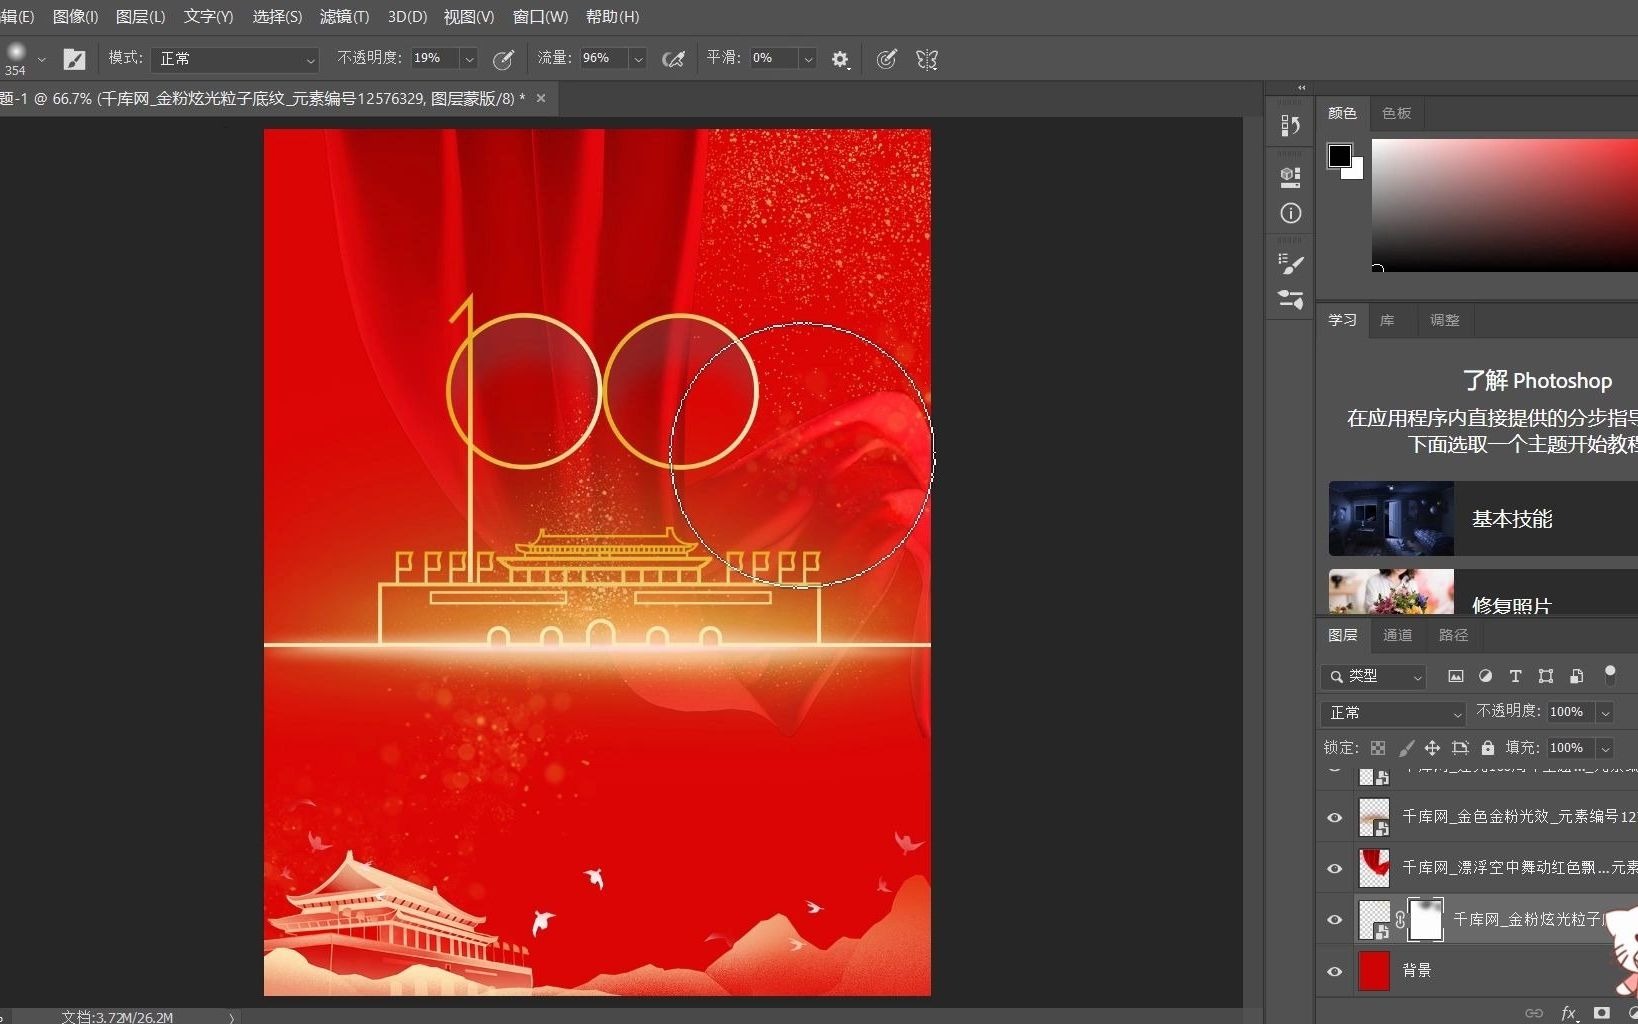Select layer mask thumbnail of 金粉炫光粒子 layer
The width and height of the screenshot is (1638, 1024).
[x=1426, y=920]
